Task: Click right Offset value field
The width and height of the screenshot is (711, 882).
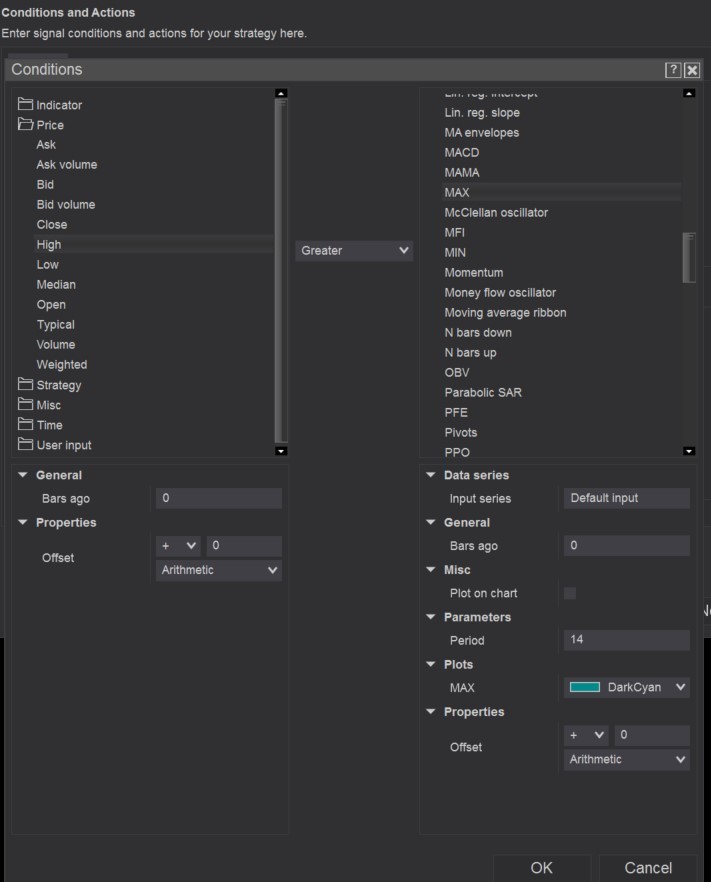Action: pos(652,735)
